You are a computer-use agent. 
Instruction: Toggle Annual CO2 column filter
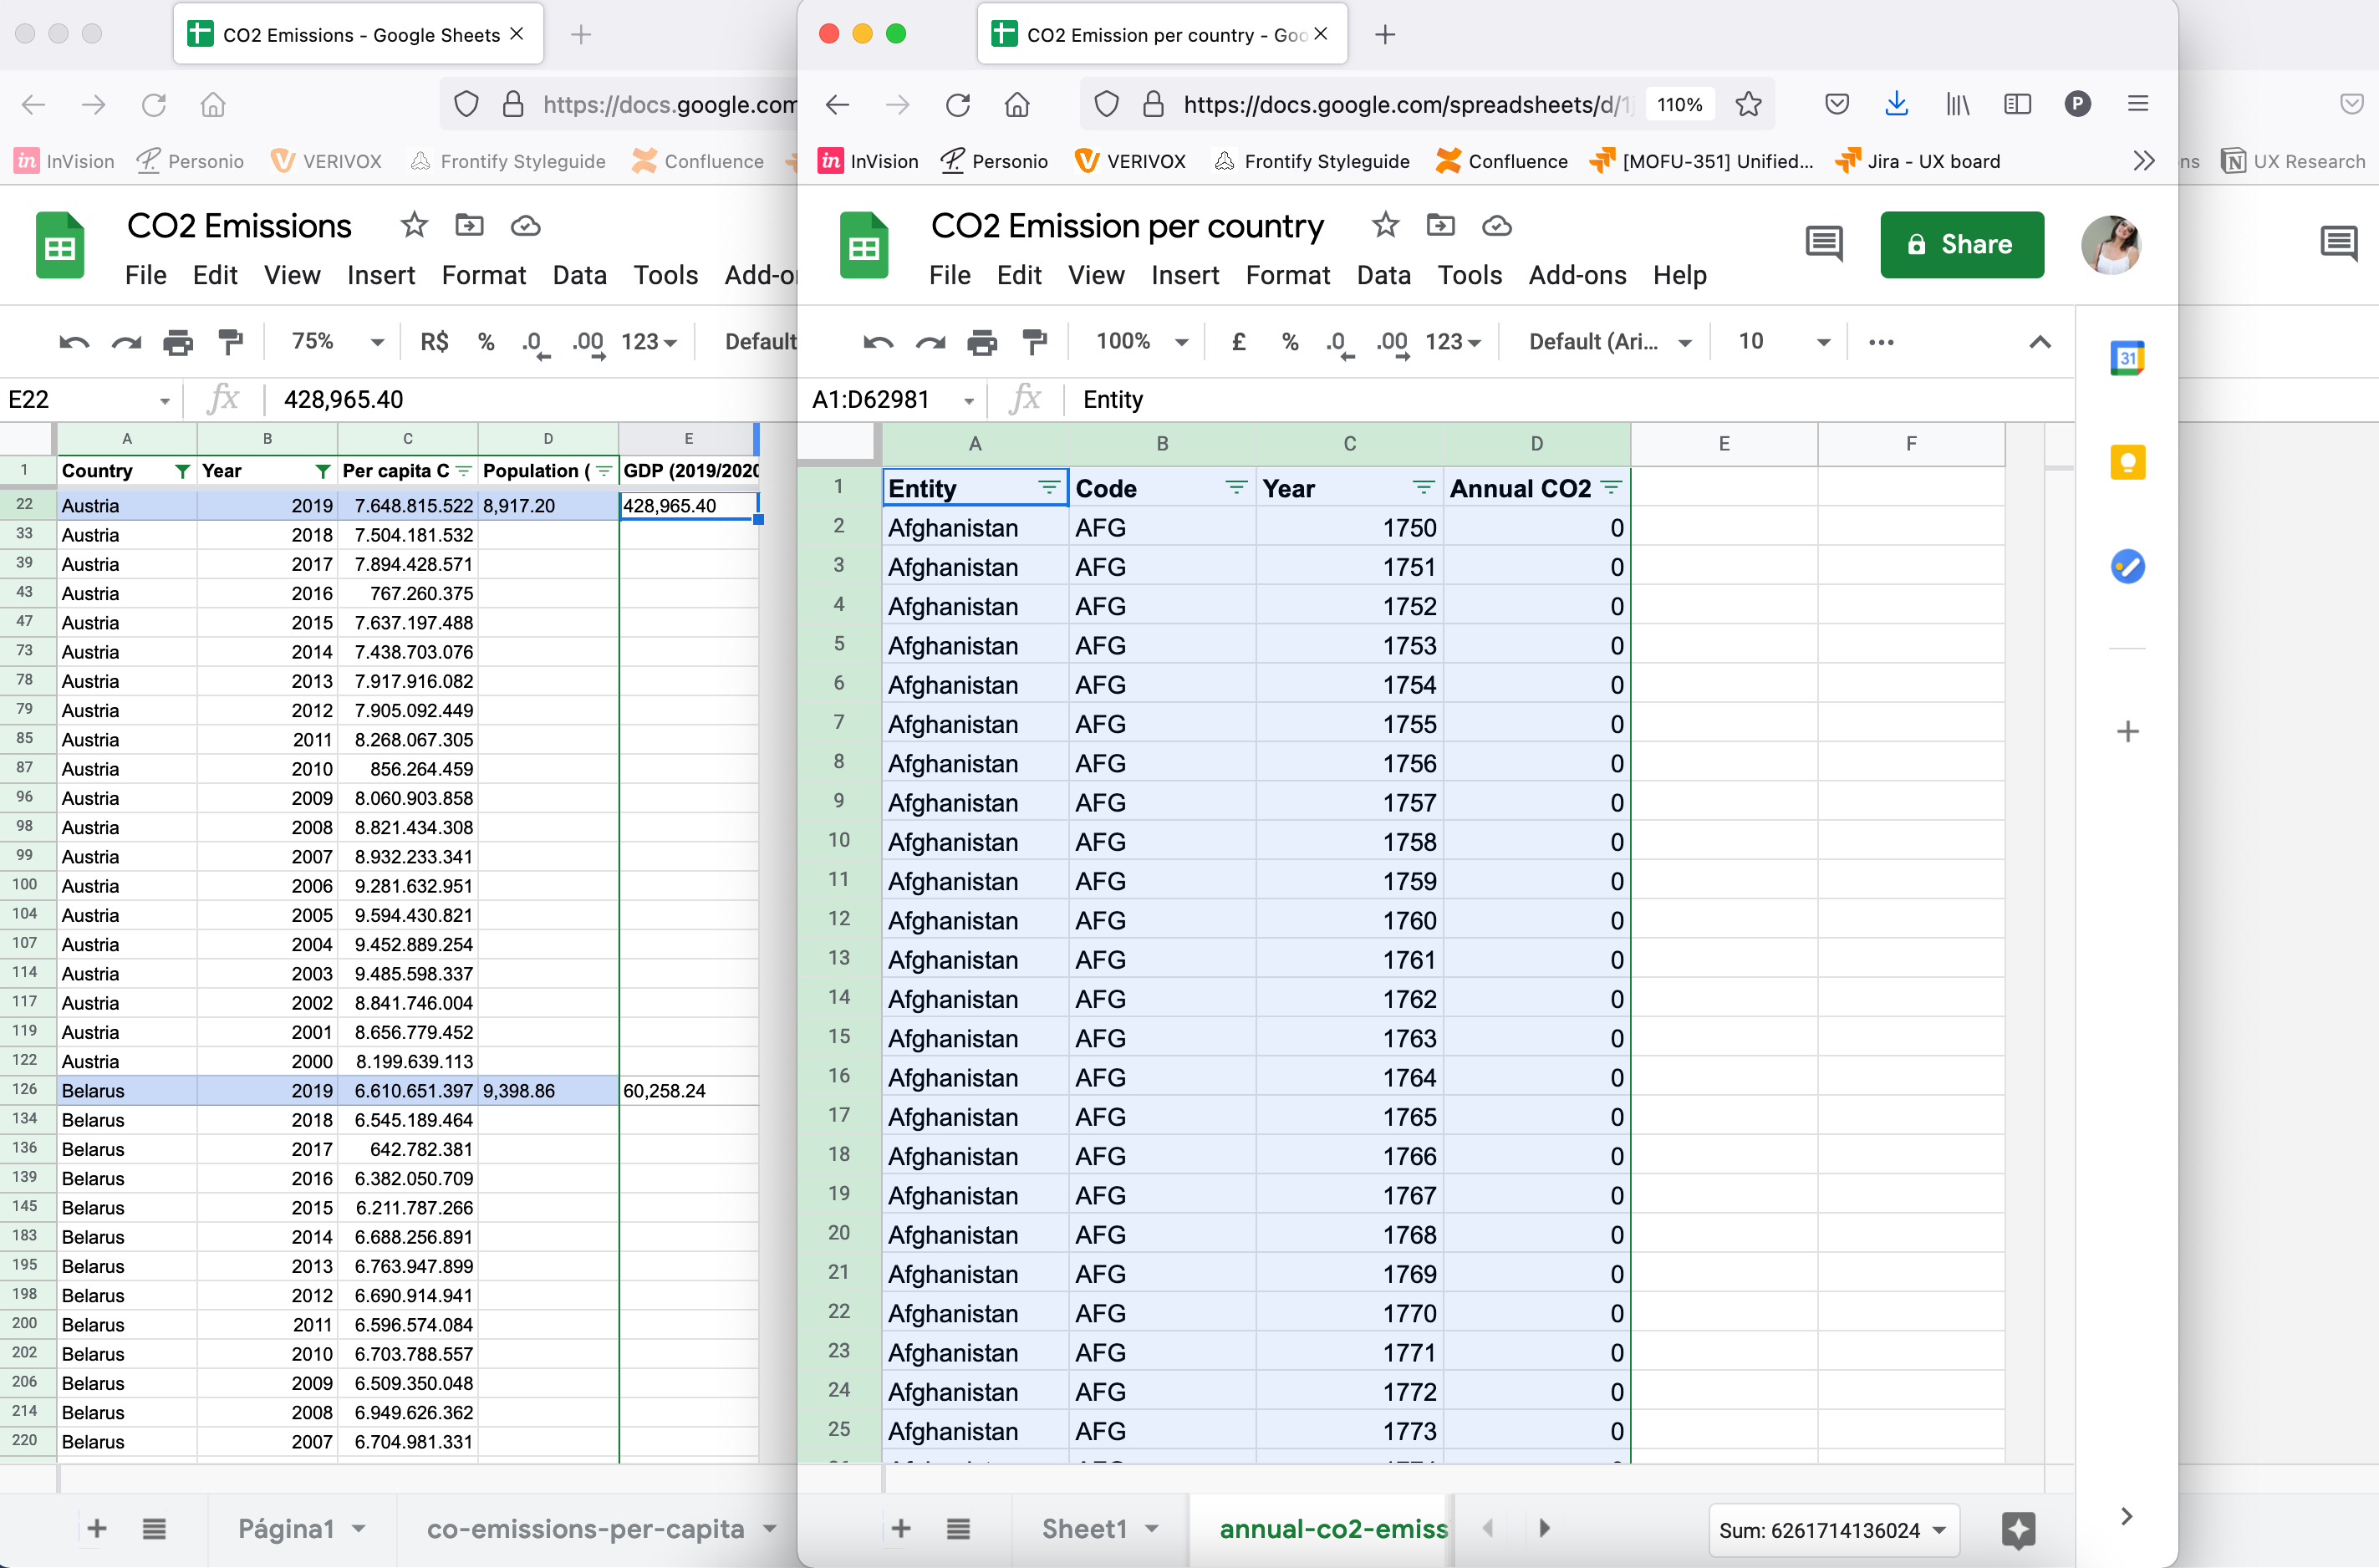[x=1610, y=488]
